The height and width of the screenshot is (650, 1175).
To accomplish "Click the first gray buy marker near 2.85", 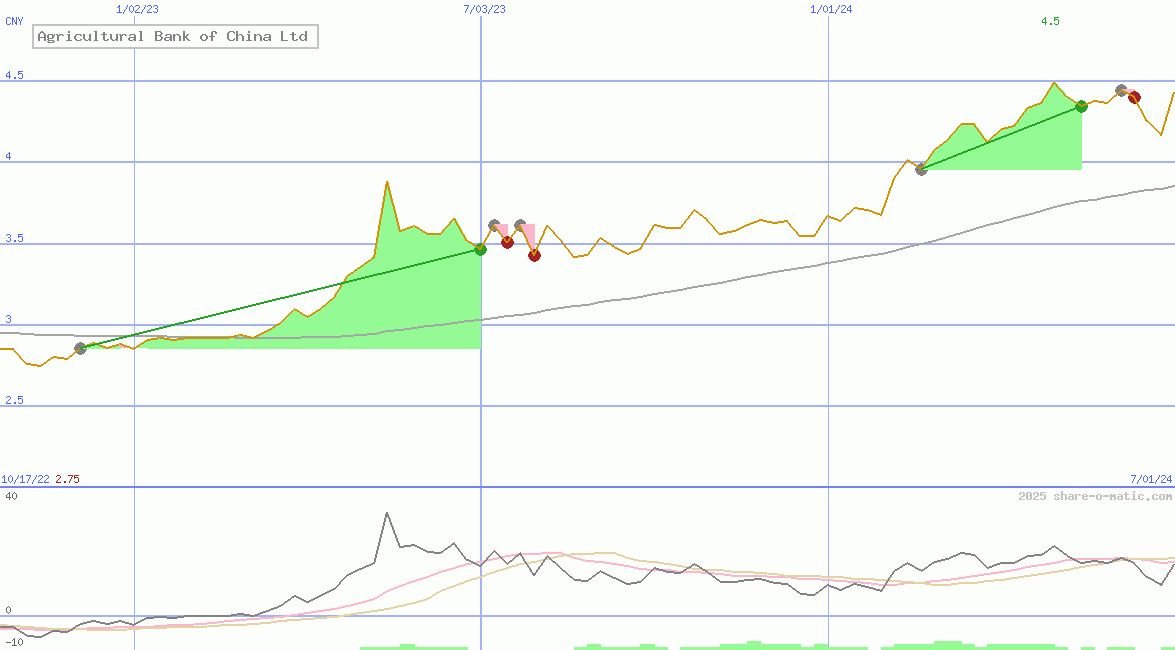I will pos(80,348).
